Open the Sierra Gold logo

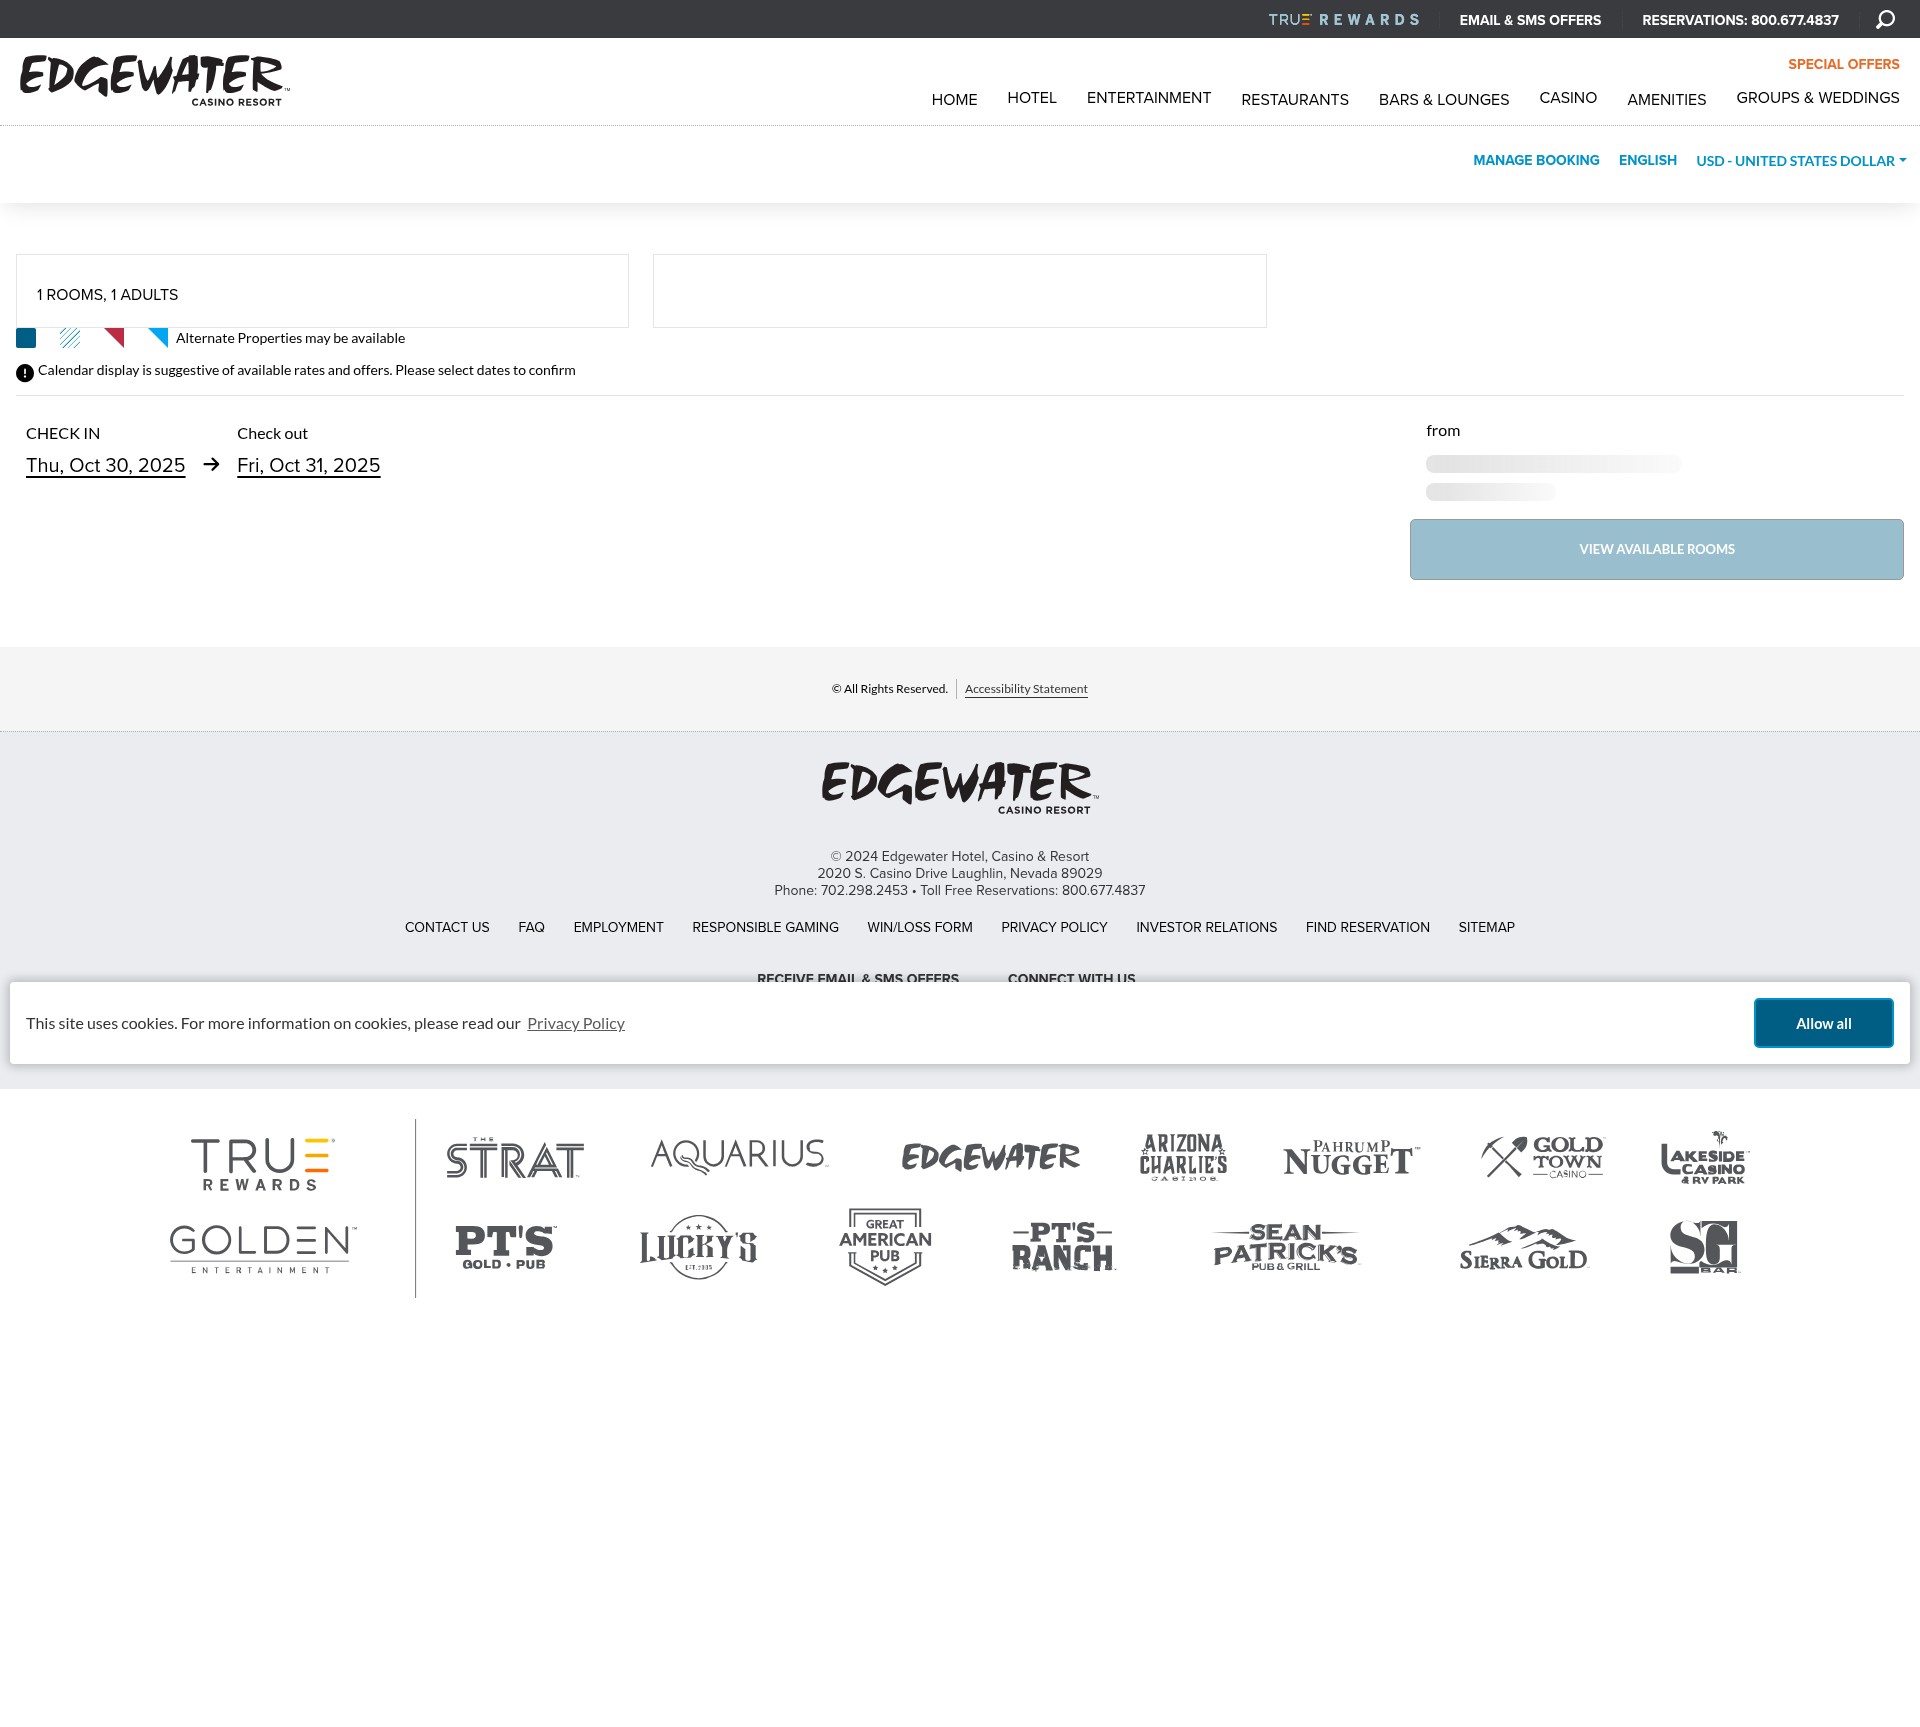[1523, 1248]
